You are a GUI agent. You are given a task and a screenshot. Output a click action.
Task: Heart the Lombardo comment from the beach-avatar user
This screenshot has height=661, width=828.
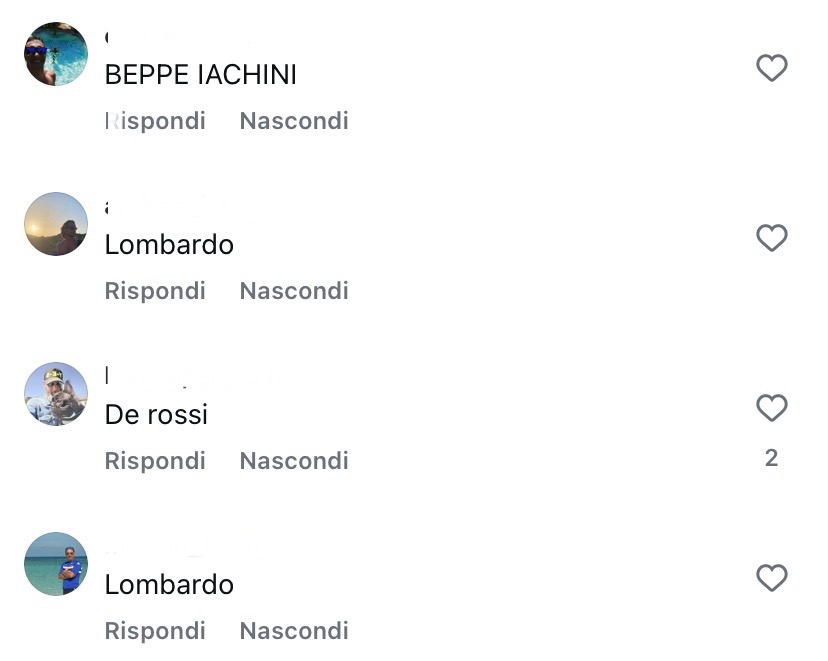[x=771, y=578]
